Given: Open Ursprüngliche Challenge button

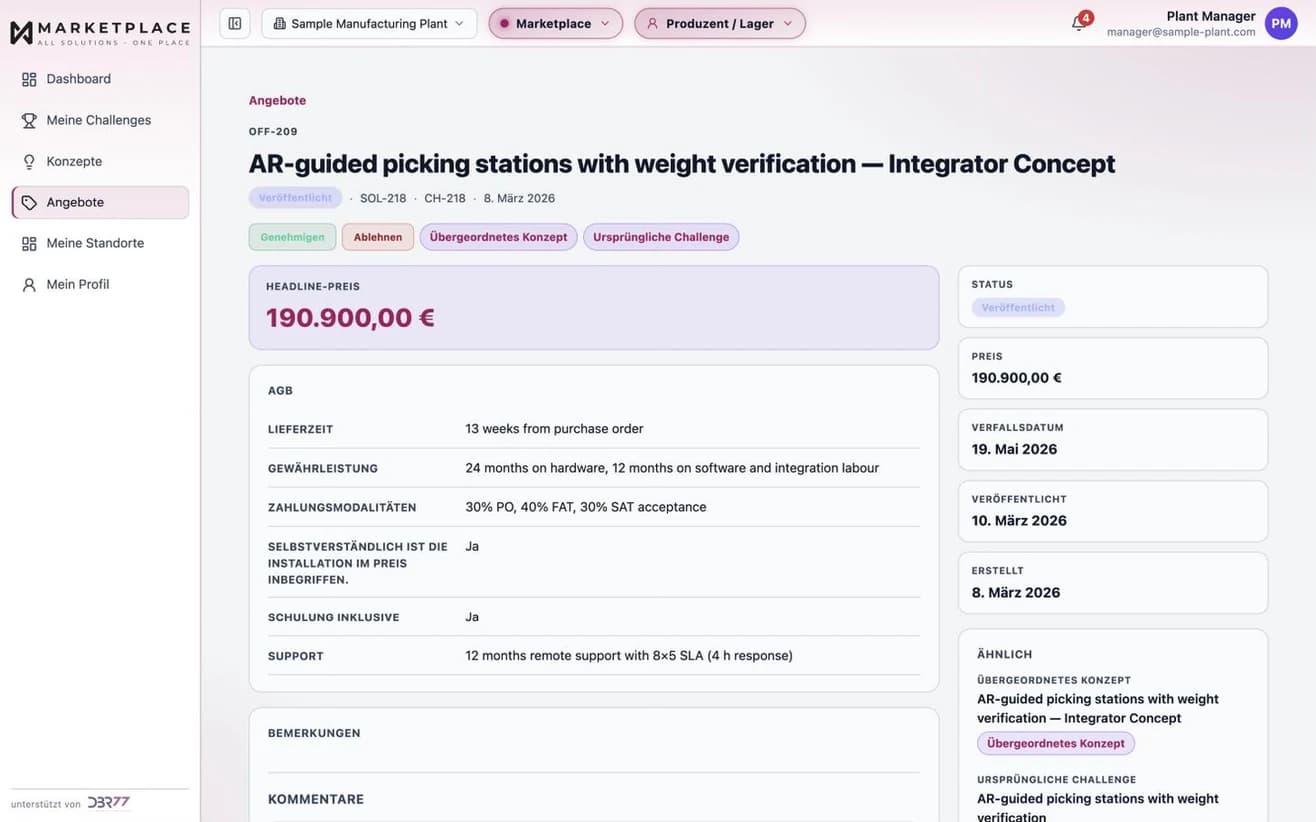Looking at the screenshot, I should point(661,237).
